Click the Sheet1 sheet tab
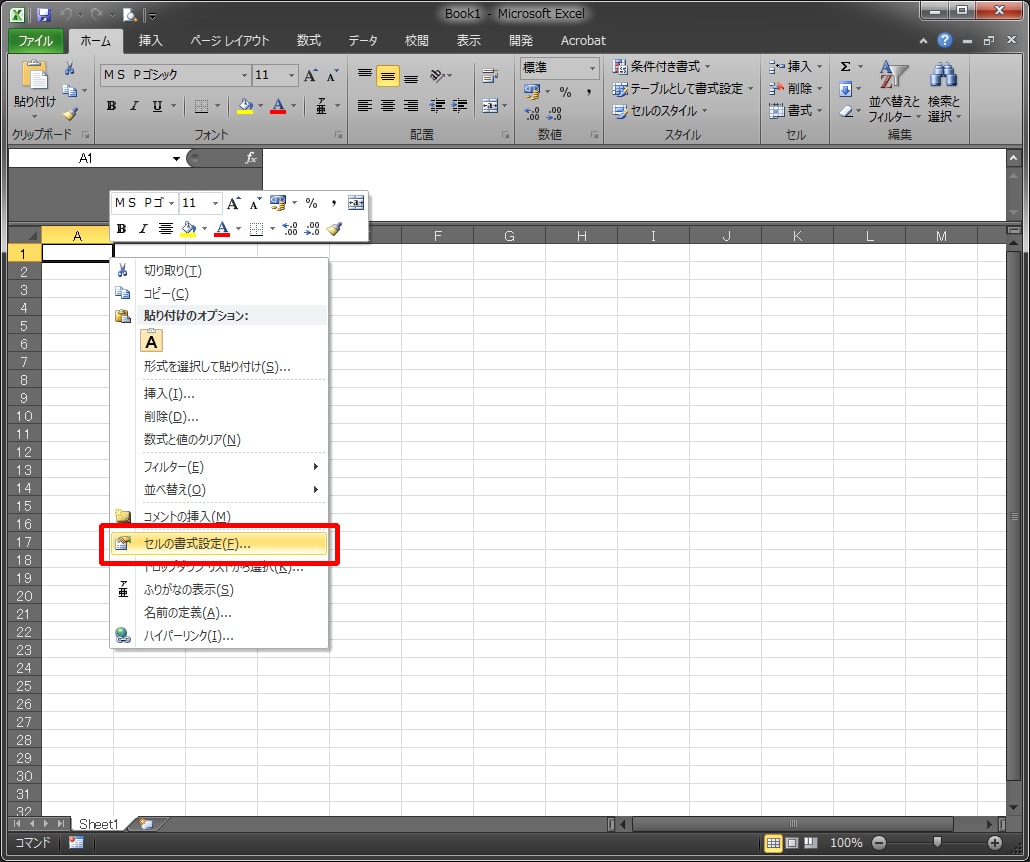Image resolution: width=1030 pixels, height=862 pixels. point(99,824)
